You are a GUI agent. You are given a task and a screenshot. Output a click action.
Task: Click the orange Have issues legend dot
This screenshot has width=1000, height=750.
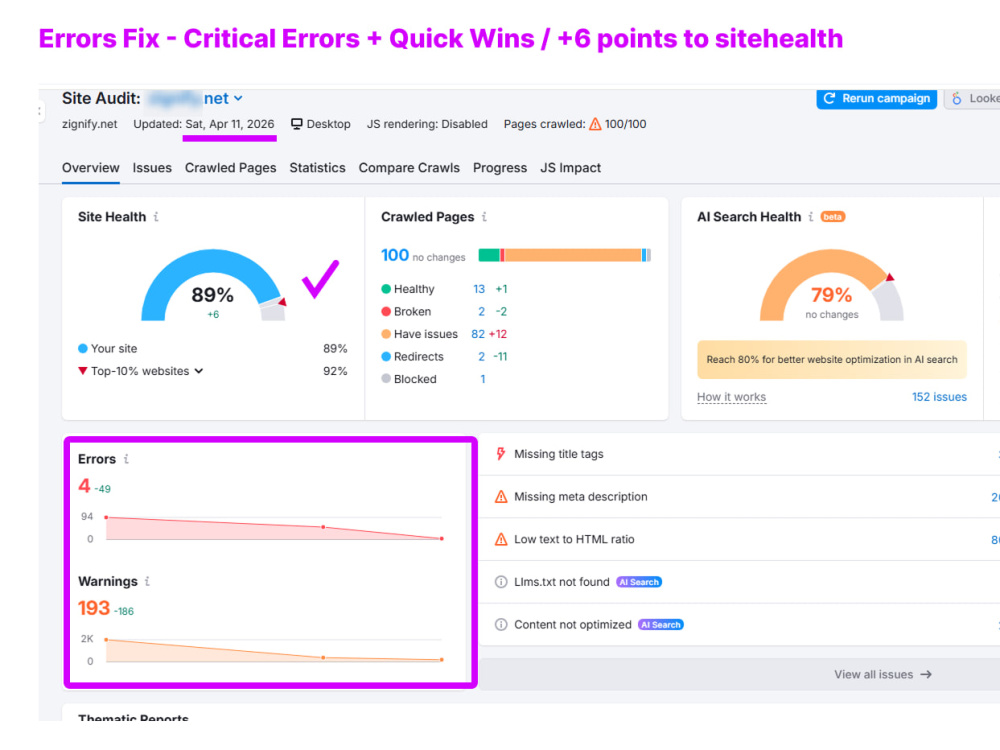point(386,334)
